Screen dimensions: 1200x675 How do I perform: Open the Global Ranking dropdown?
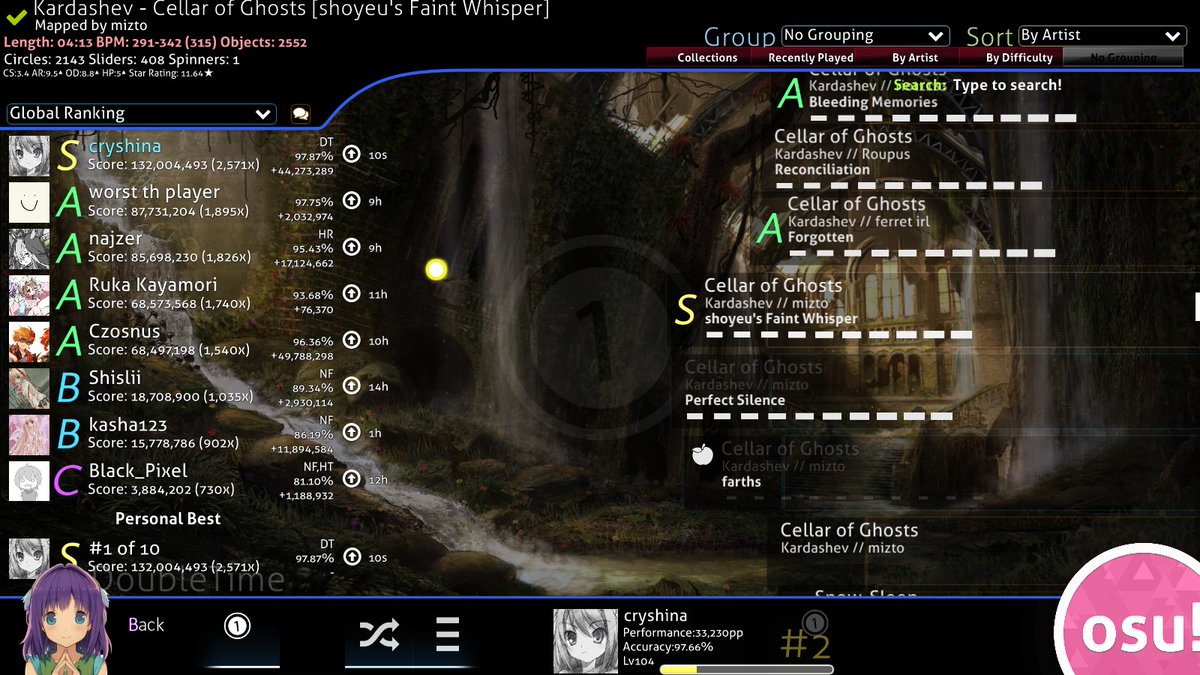pos(140,114)
